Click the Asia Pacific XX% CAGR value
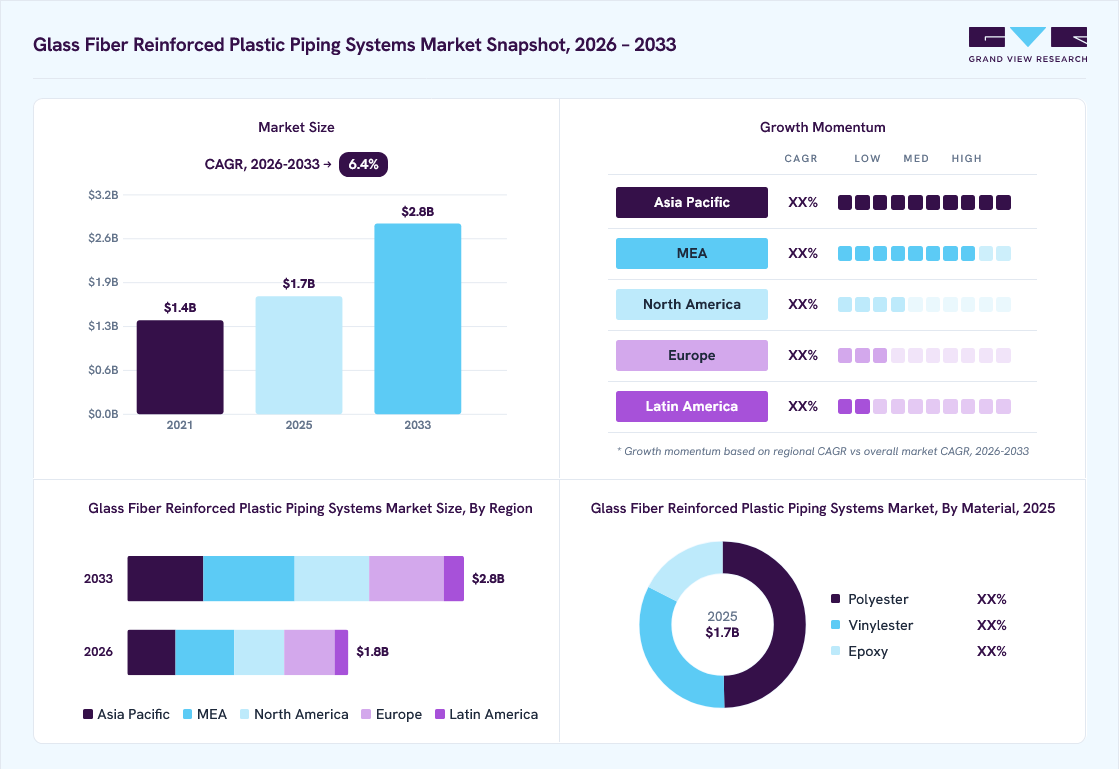This screenshot has height=769, width=1120. tap(803, 202)
